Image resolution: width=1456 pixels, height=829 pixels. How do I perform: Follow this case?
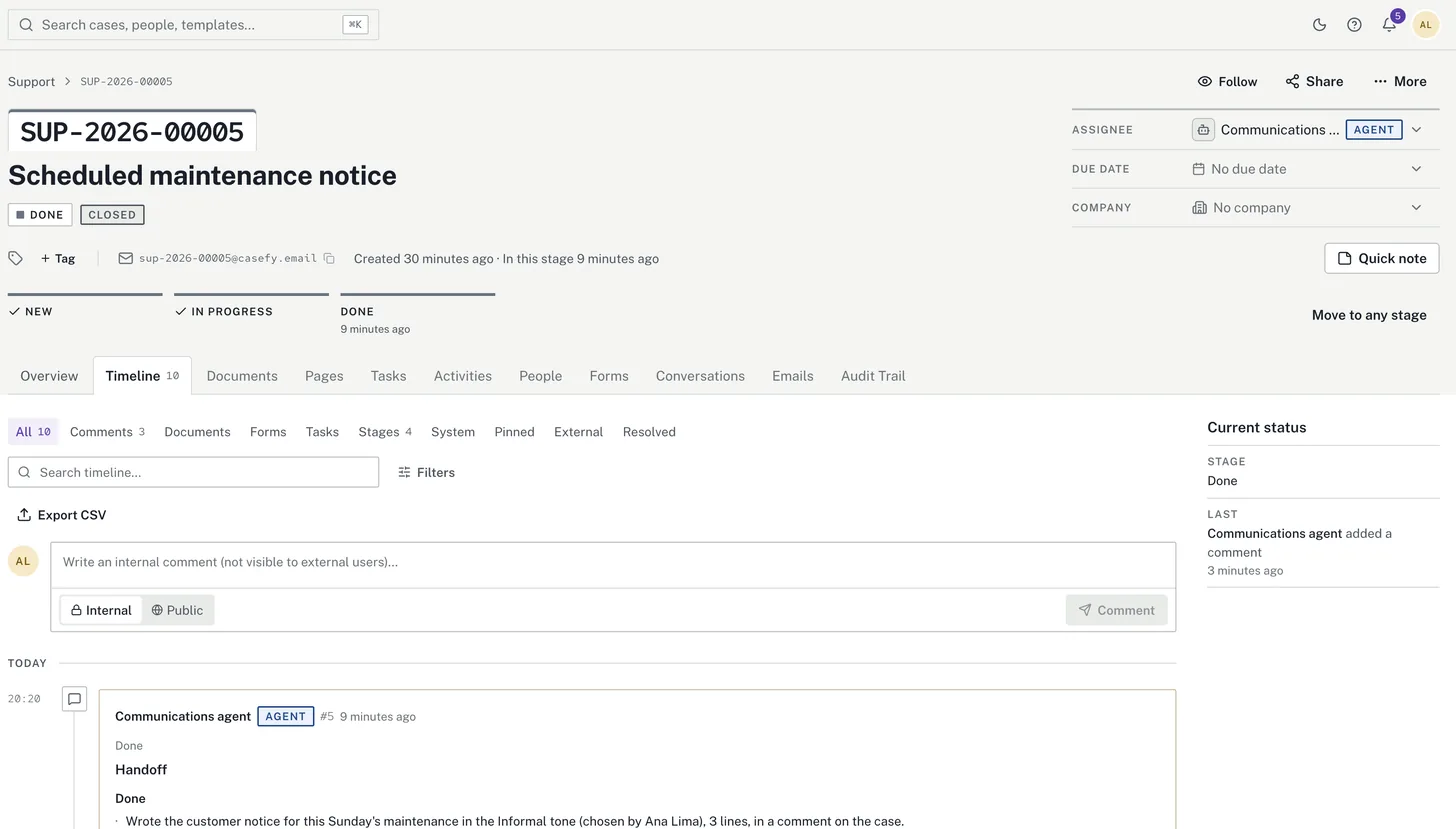pos(1227,82)
